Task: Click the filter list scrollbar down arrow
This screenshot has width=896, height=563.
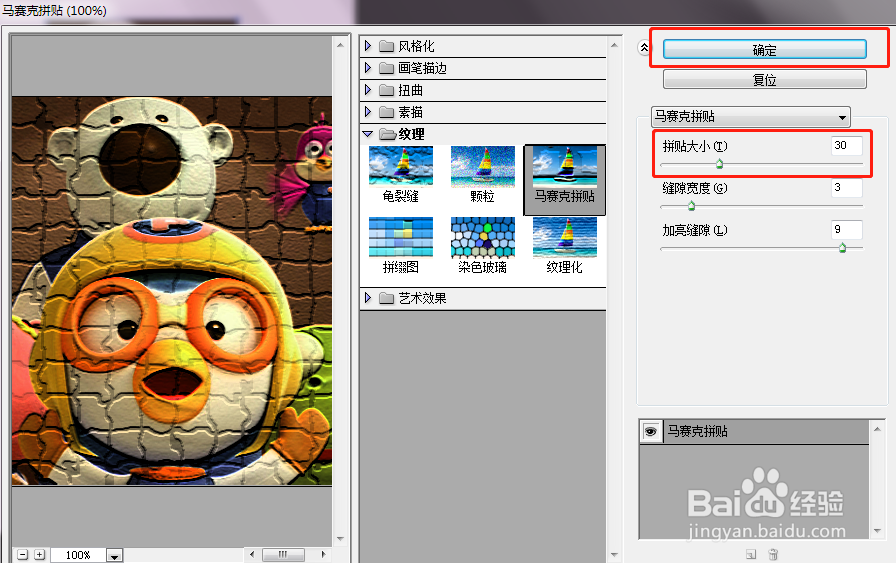Action: [614, 554]
